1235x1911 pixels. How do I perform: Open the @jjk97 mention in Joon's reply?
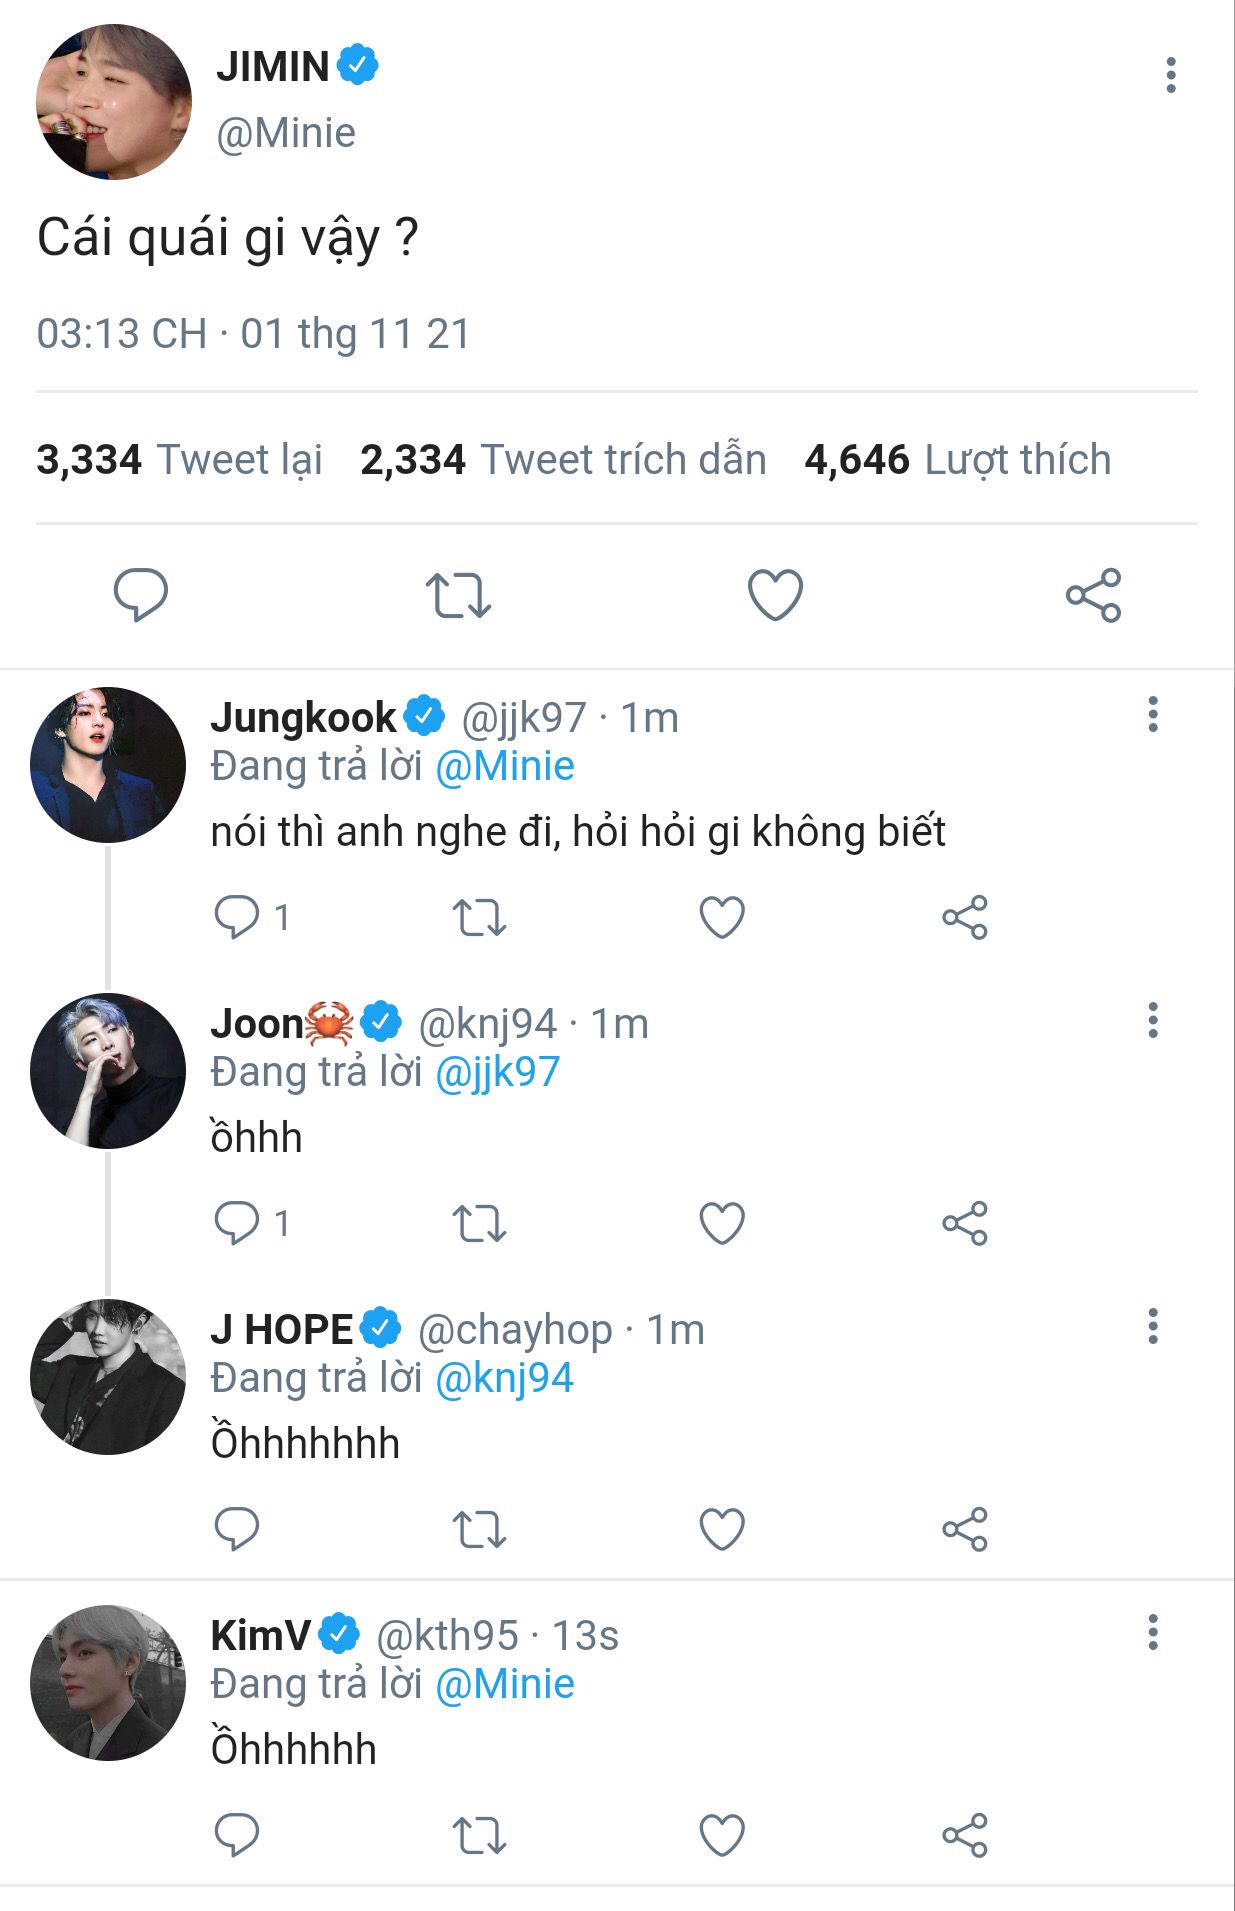(497, 1072)
